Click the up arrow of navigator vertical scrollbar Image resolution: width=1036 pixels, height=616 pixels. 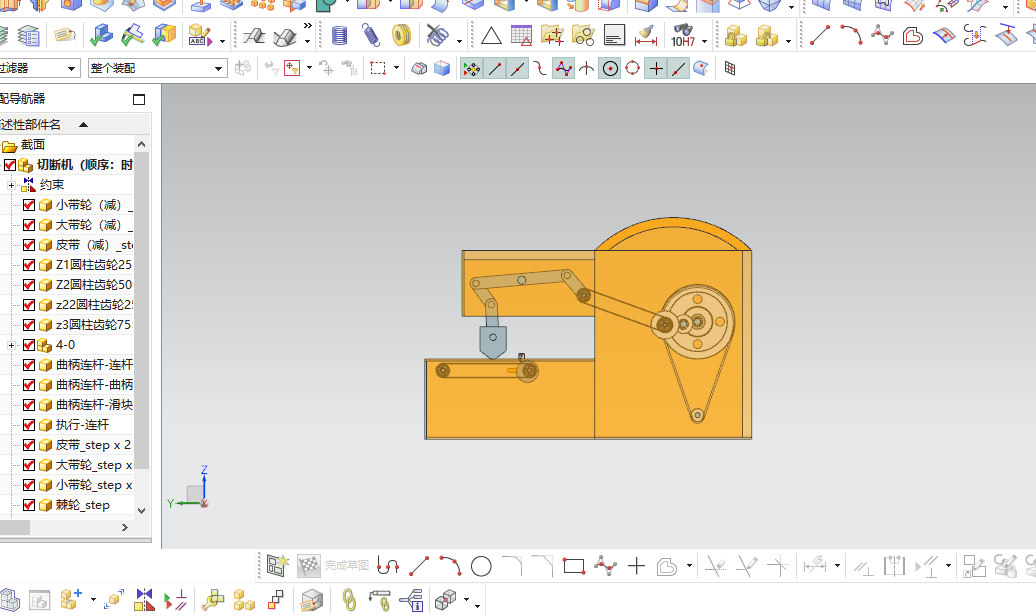(x=141, y=144)
